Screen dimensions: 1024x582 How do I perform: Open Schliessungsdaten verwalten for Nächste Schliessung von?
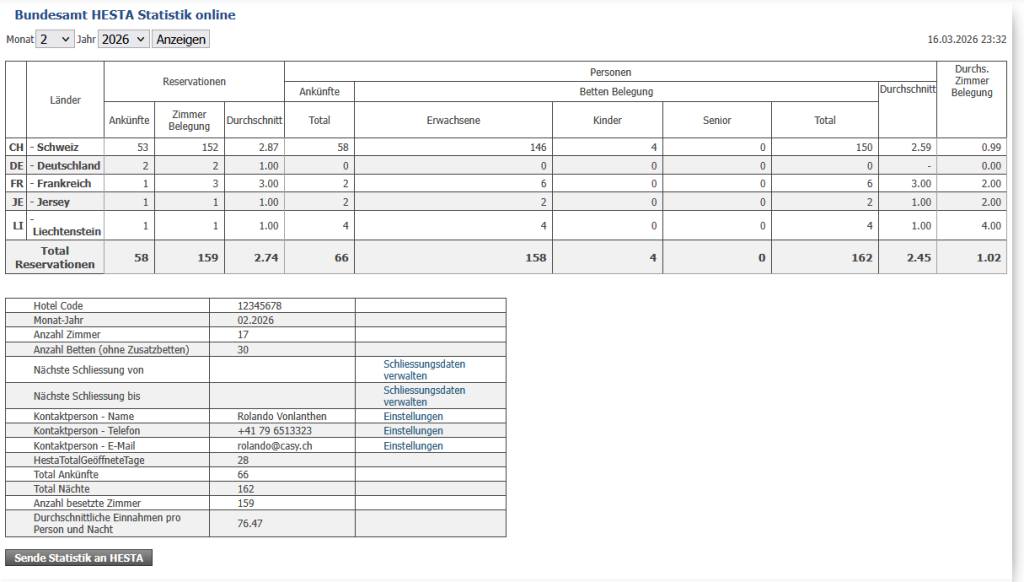[424, 370]
